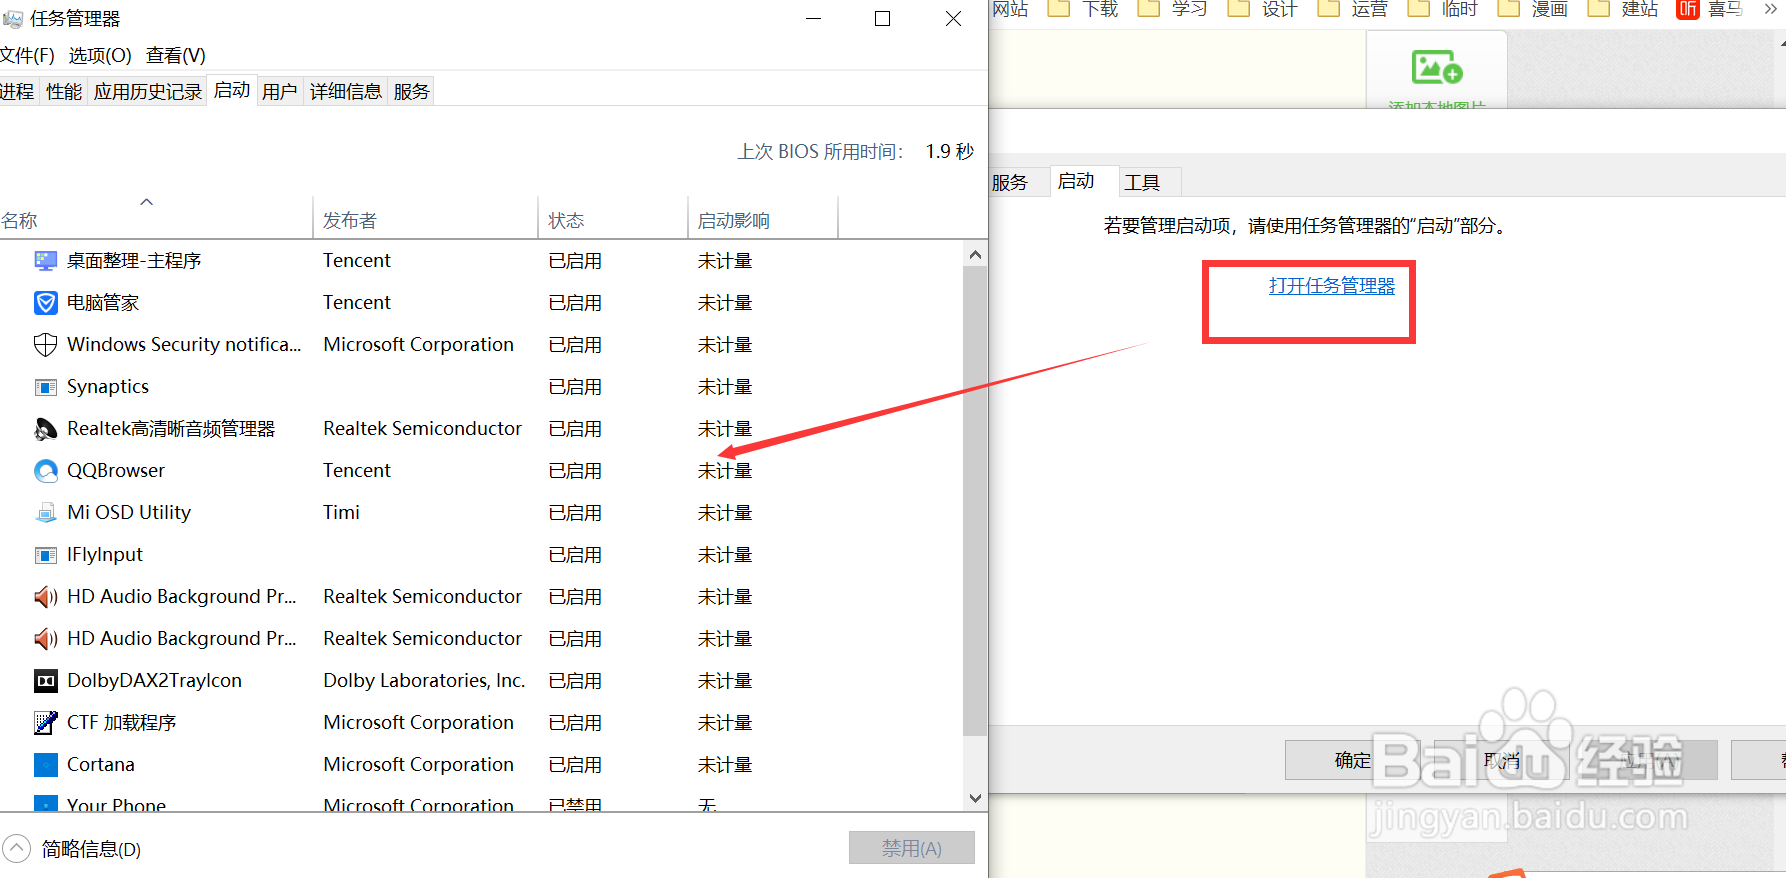Click the DolbyDAX2TrayIcon icon
The image size is (1786, 878).
[x=46, y=681]
